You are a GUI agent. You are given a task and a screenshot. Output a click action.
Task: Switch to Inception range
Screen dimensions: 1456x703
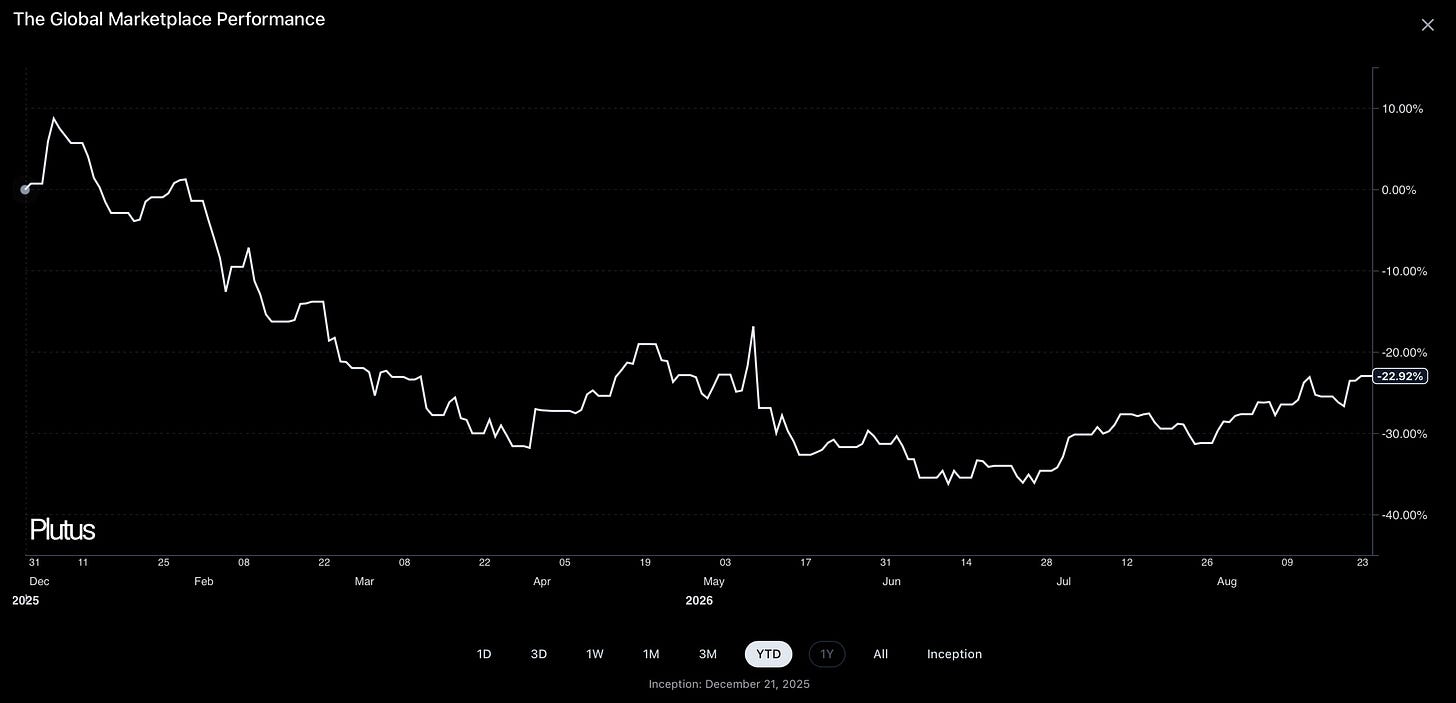pos(955,654)
